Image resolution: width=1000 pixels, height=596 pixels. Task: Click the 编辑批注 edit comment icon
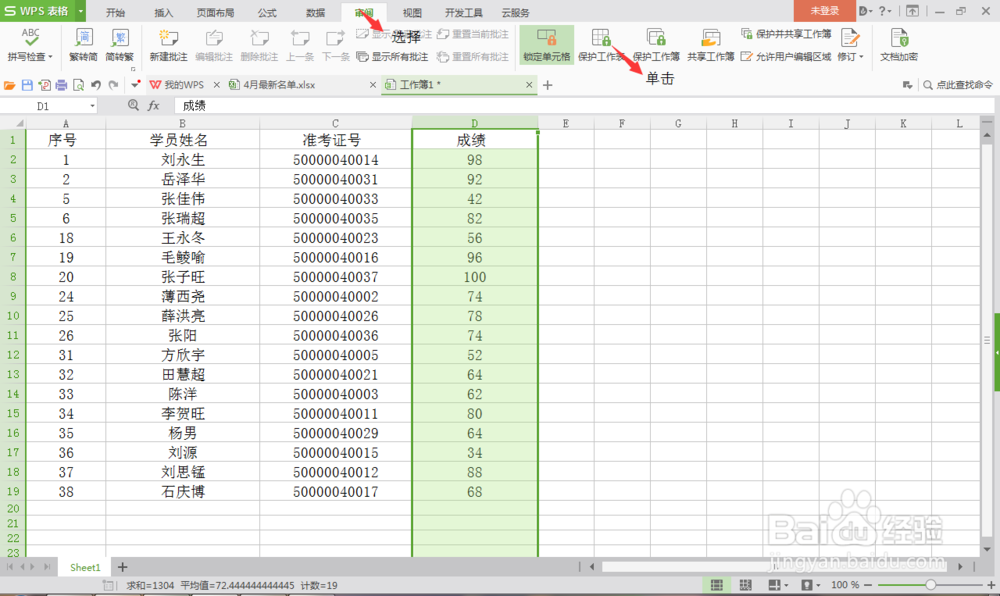[214, 40]
